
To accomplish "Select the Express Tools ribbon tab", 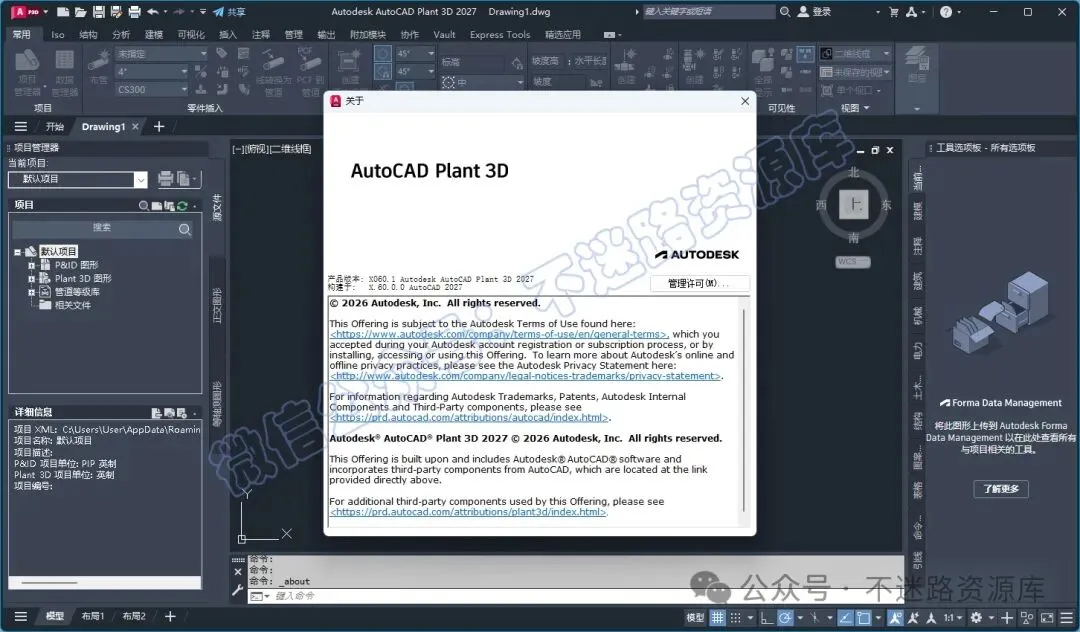I will pos(500,34).
